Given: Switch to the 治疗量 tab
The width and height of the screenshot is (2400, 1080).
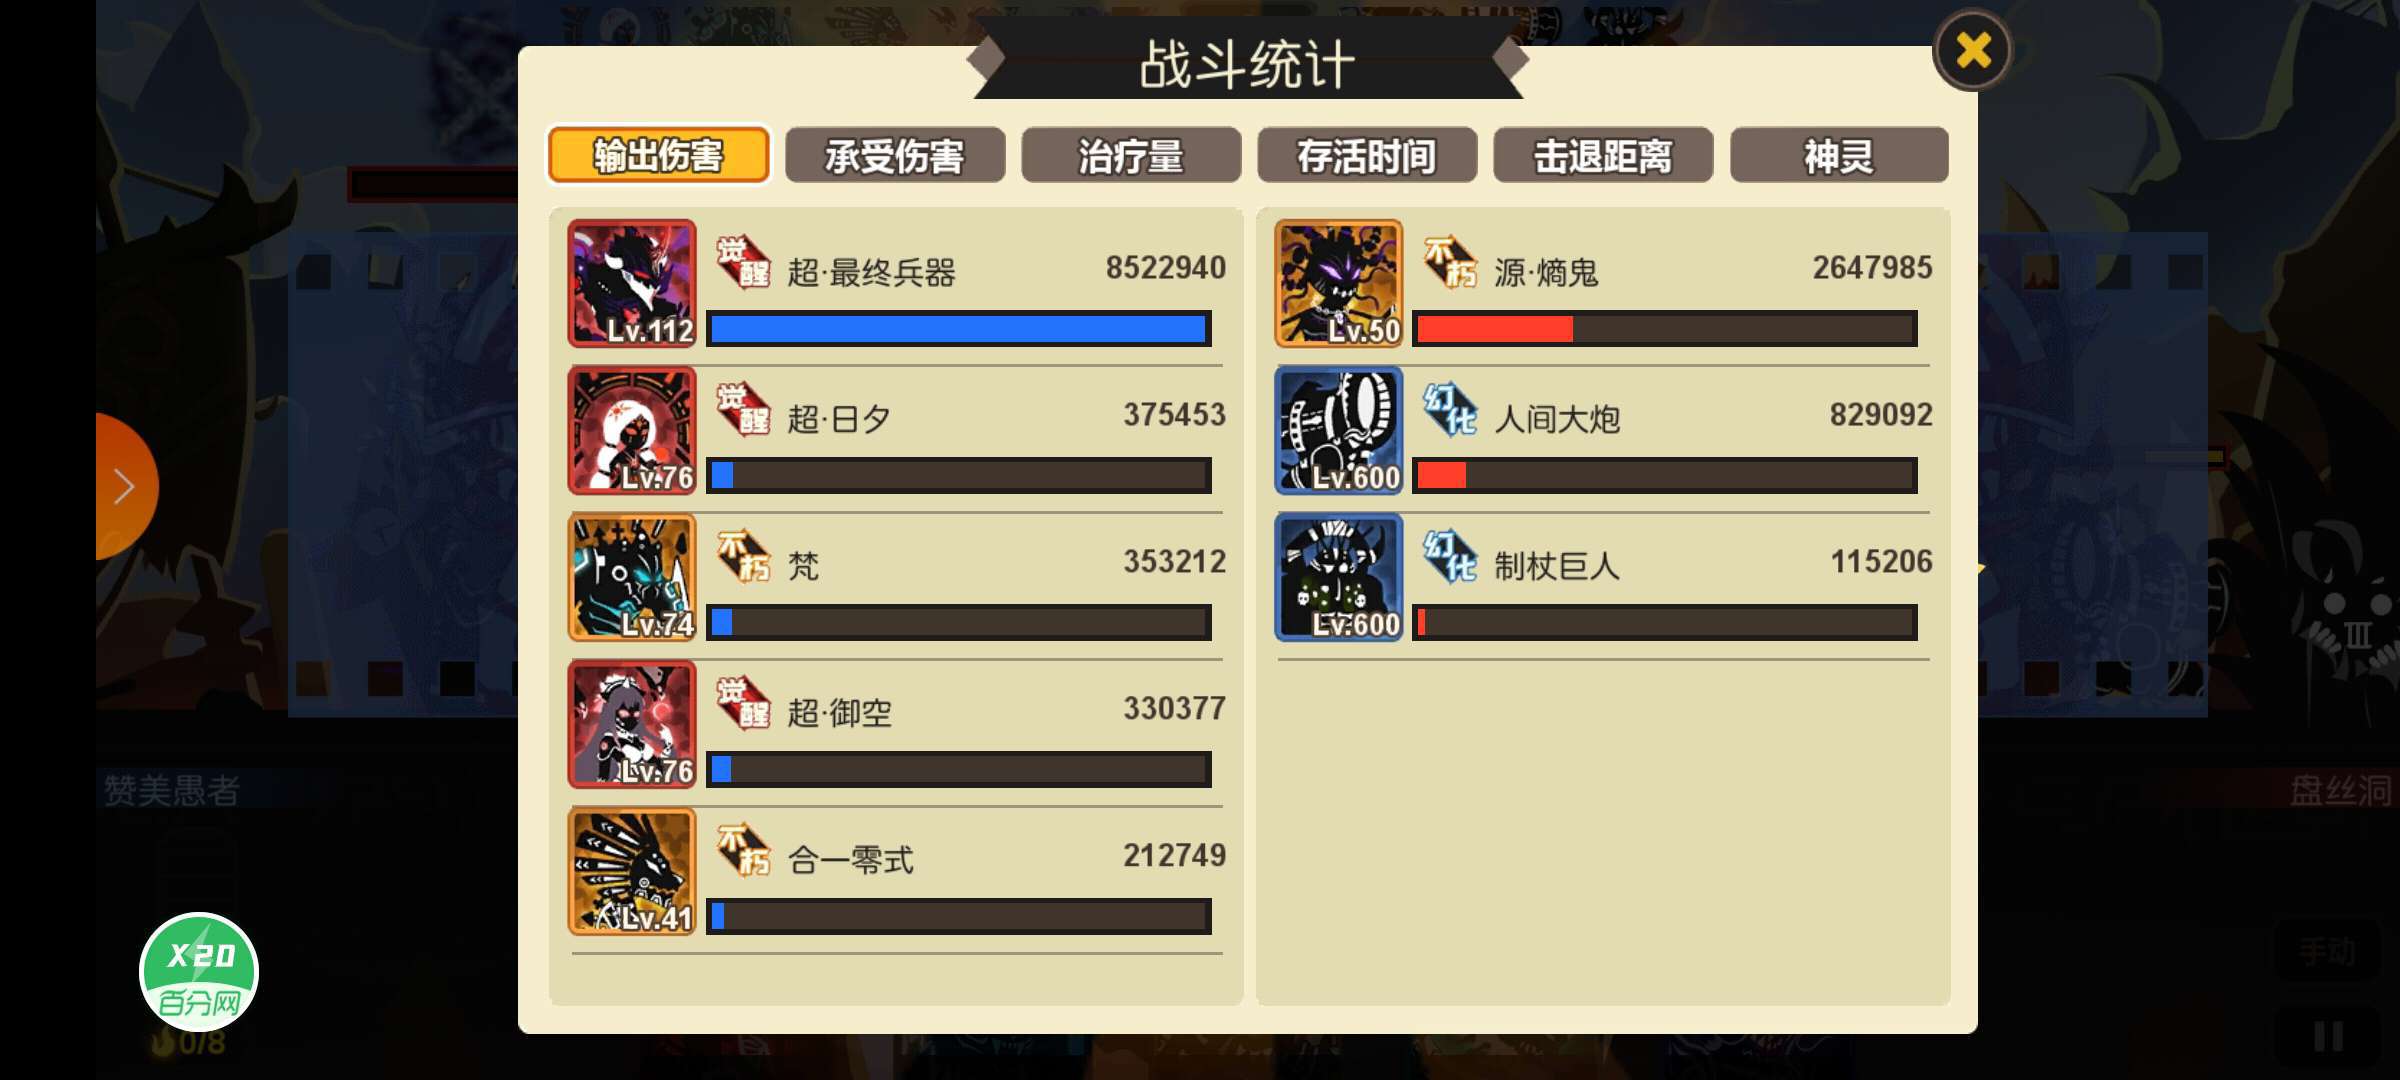Looking at the screenshot, I should [x=1131, y=155].
